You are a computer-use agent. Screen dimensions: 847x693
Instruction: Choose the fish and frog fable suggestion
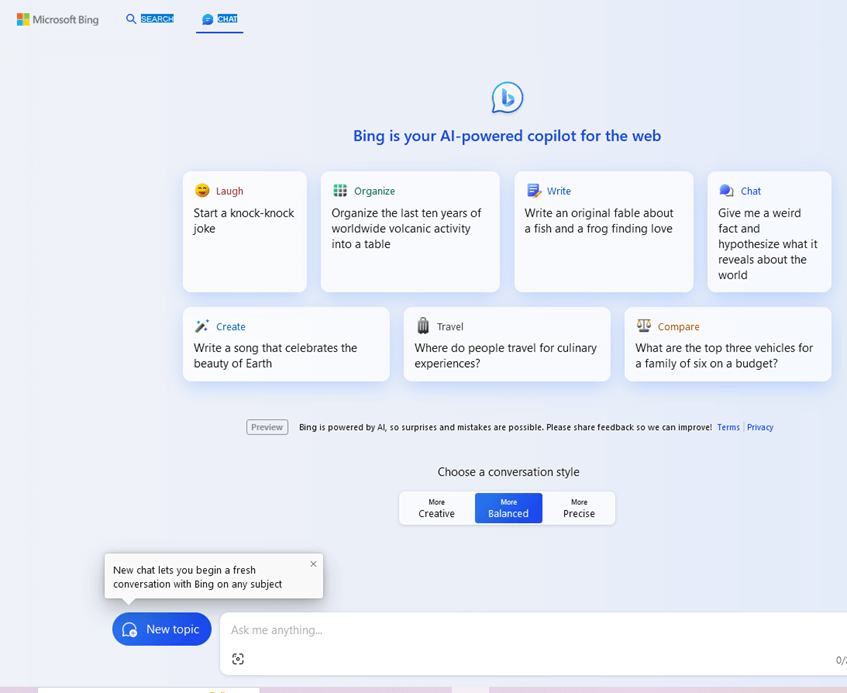click(x=604, y=232)
